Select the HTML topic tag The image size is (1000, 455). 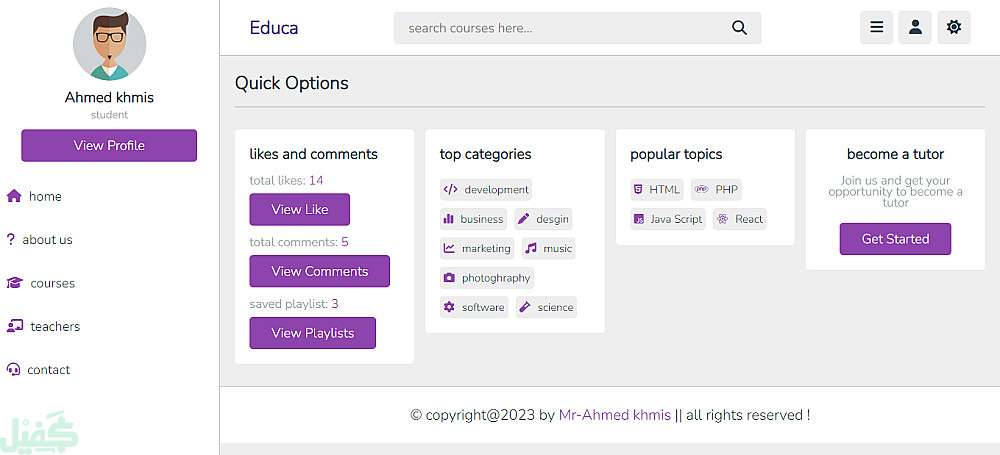tap(656, 190)
